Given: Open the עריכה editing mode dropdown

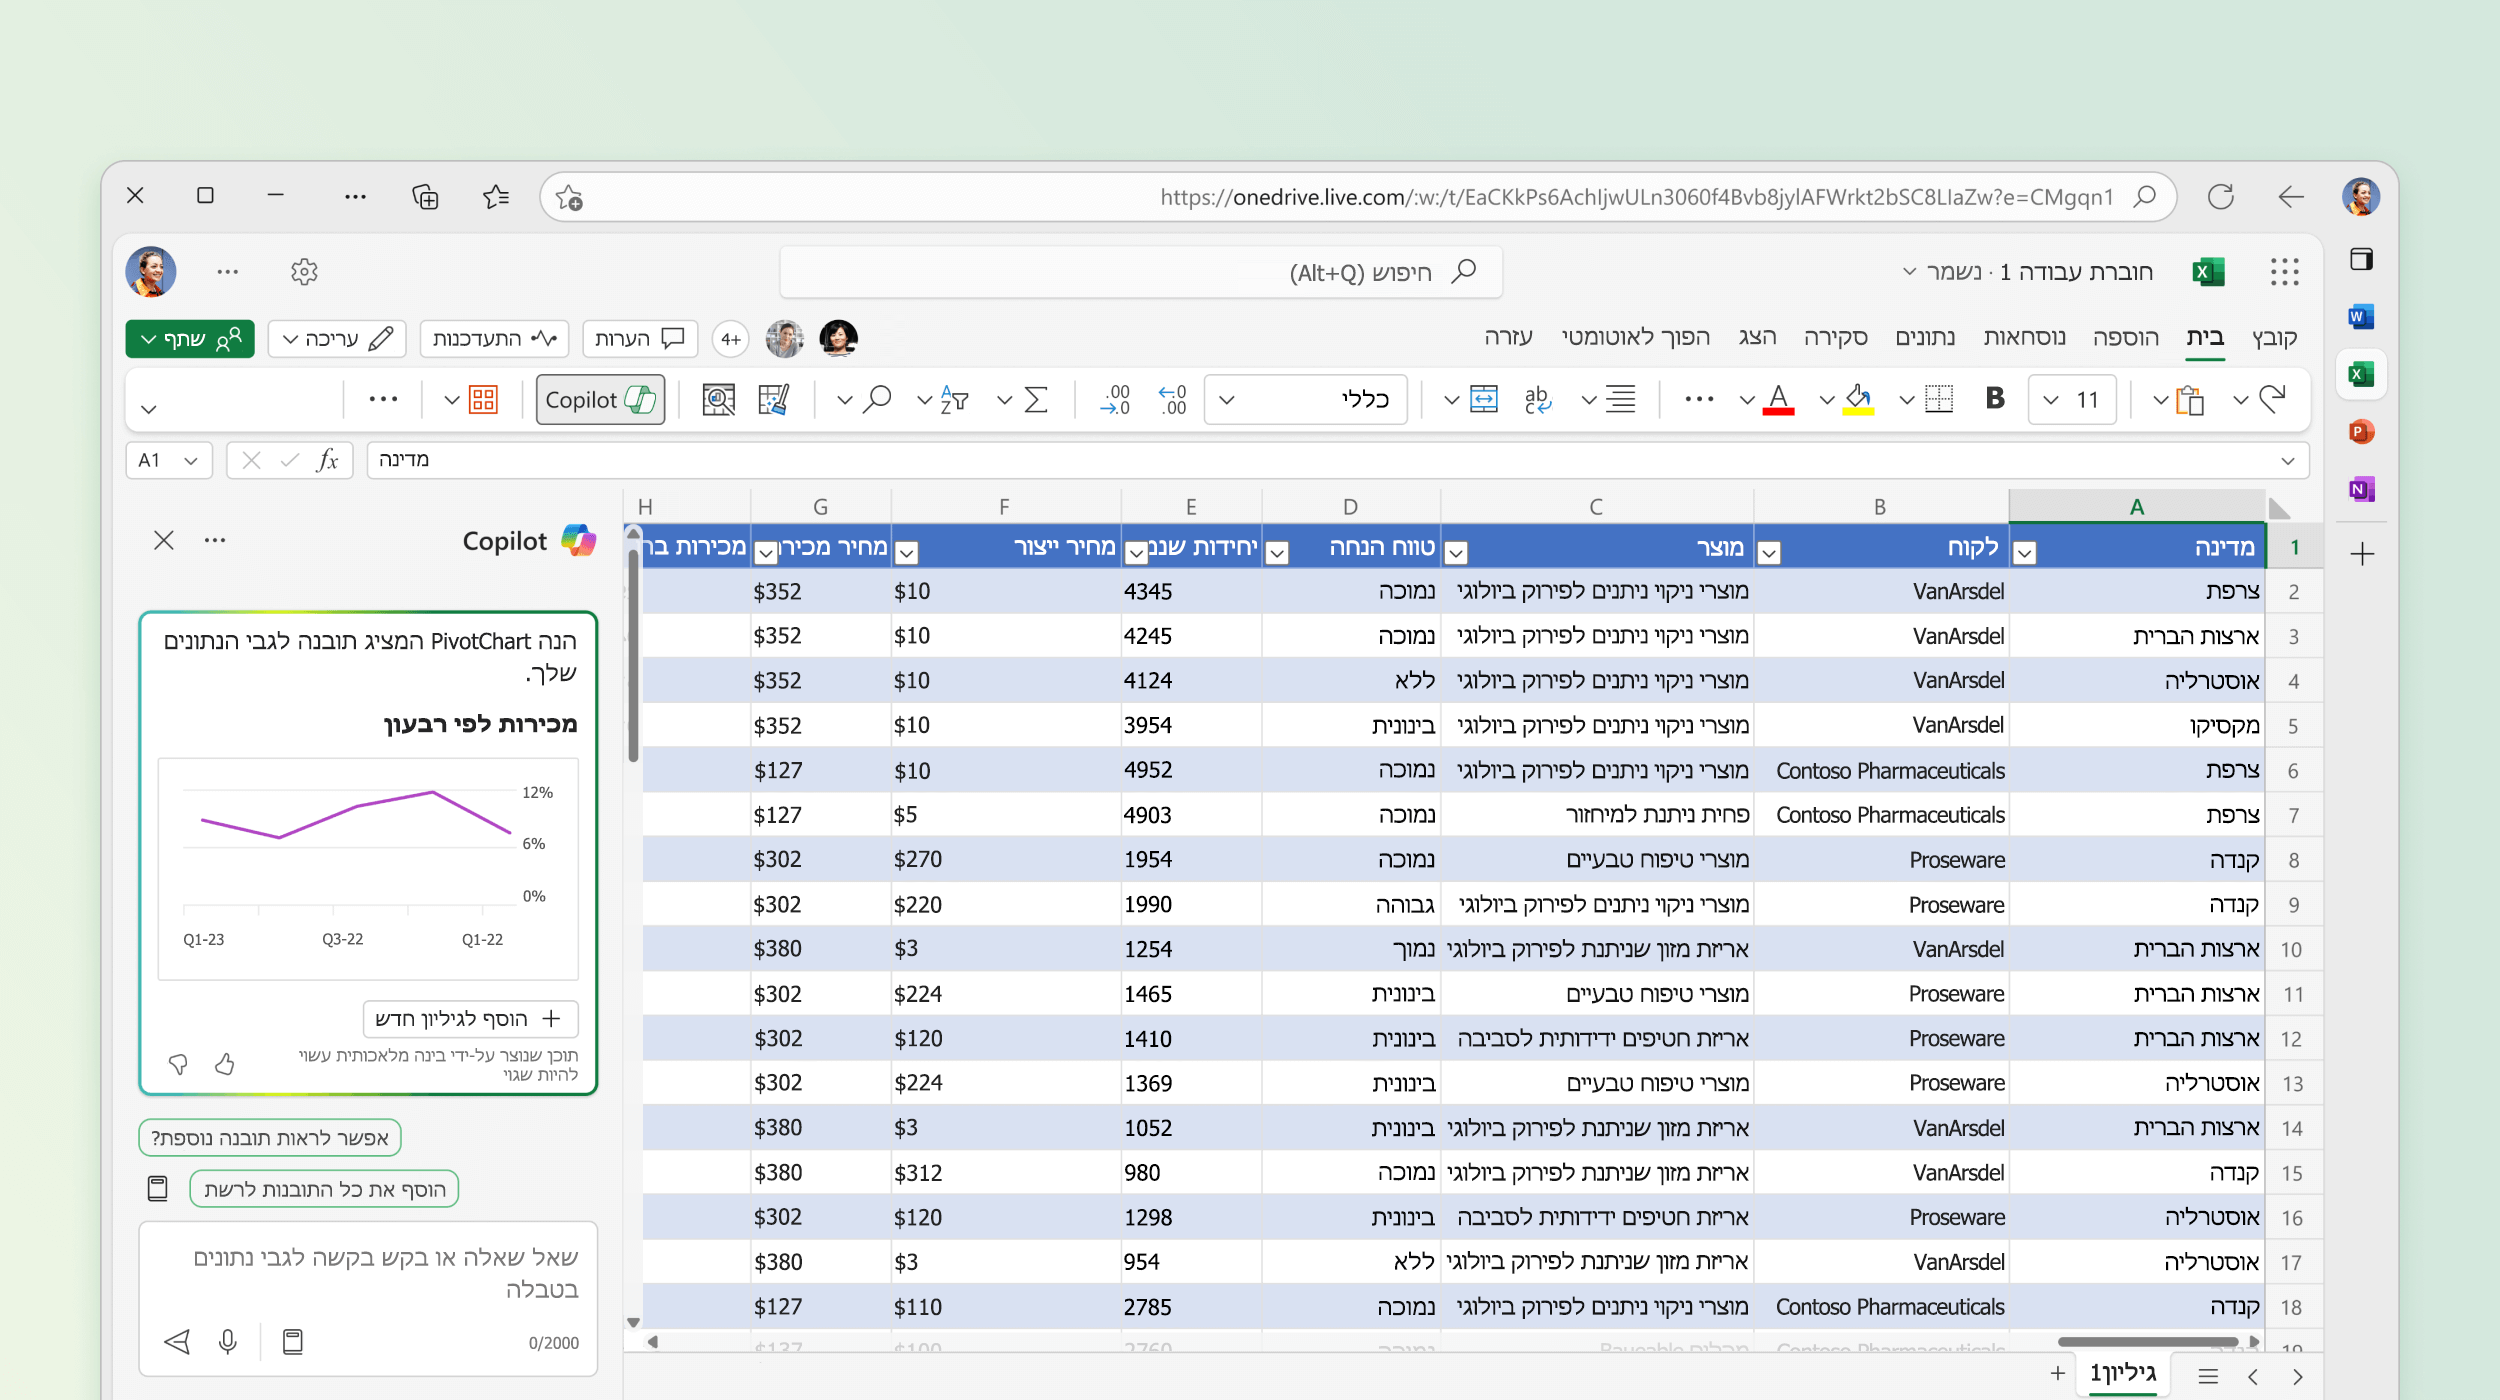Looking at the screenshot, I should (336, 339).
